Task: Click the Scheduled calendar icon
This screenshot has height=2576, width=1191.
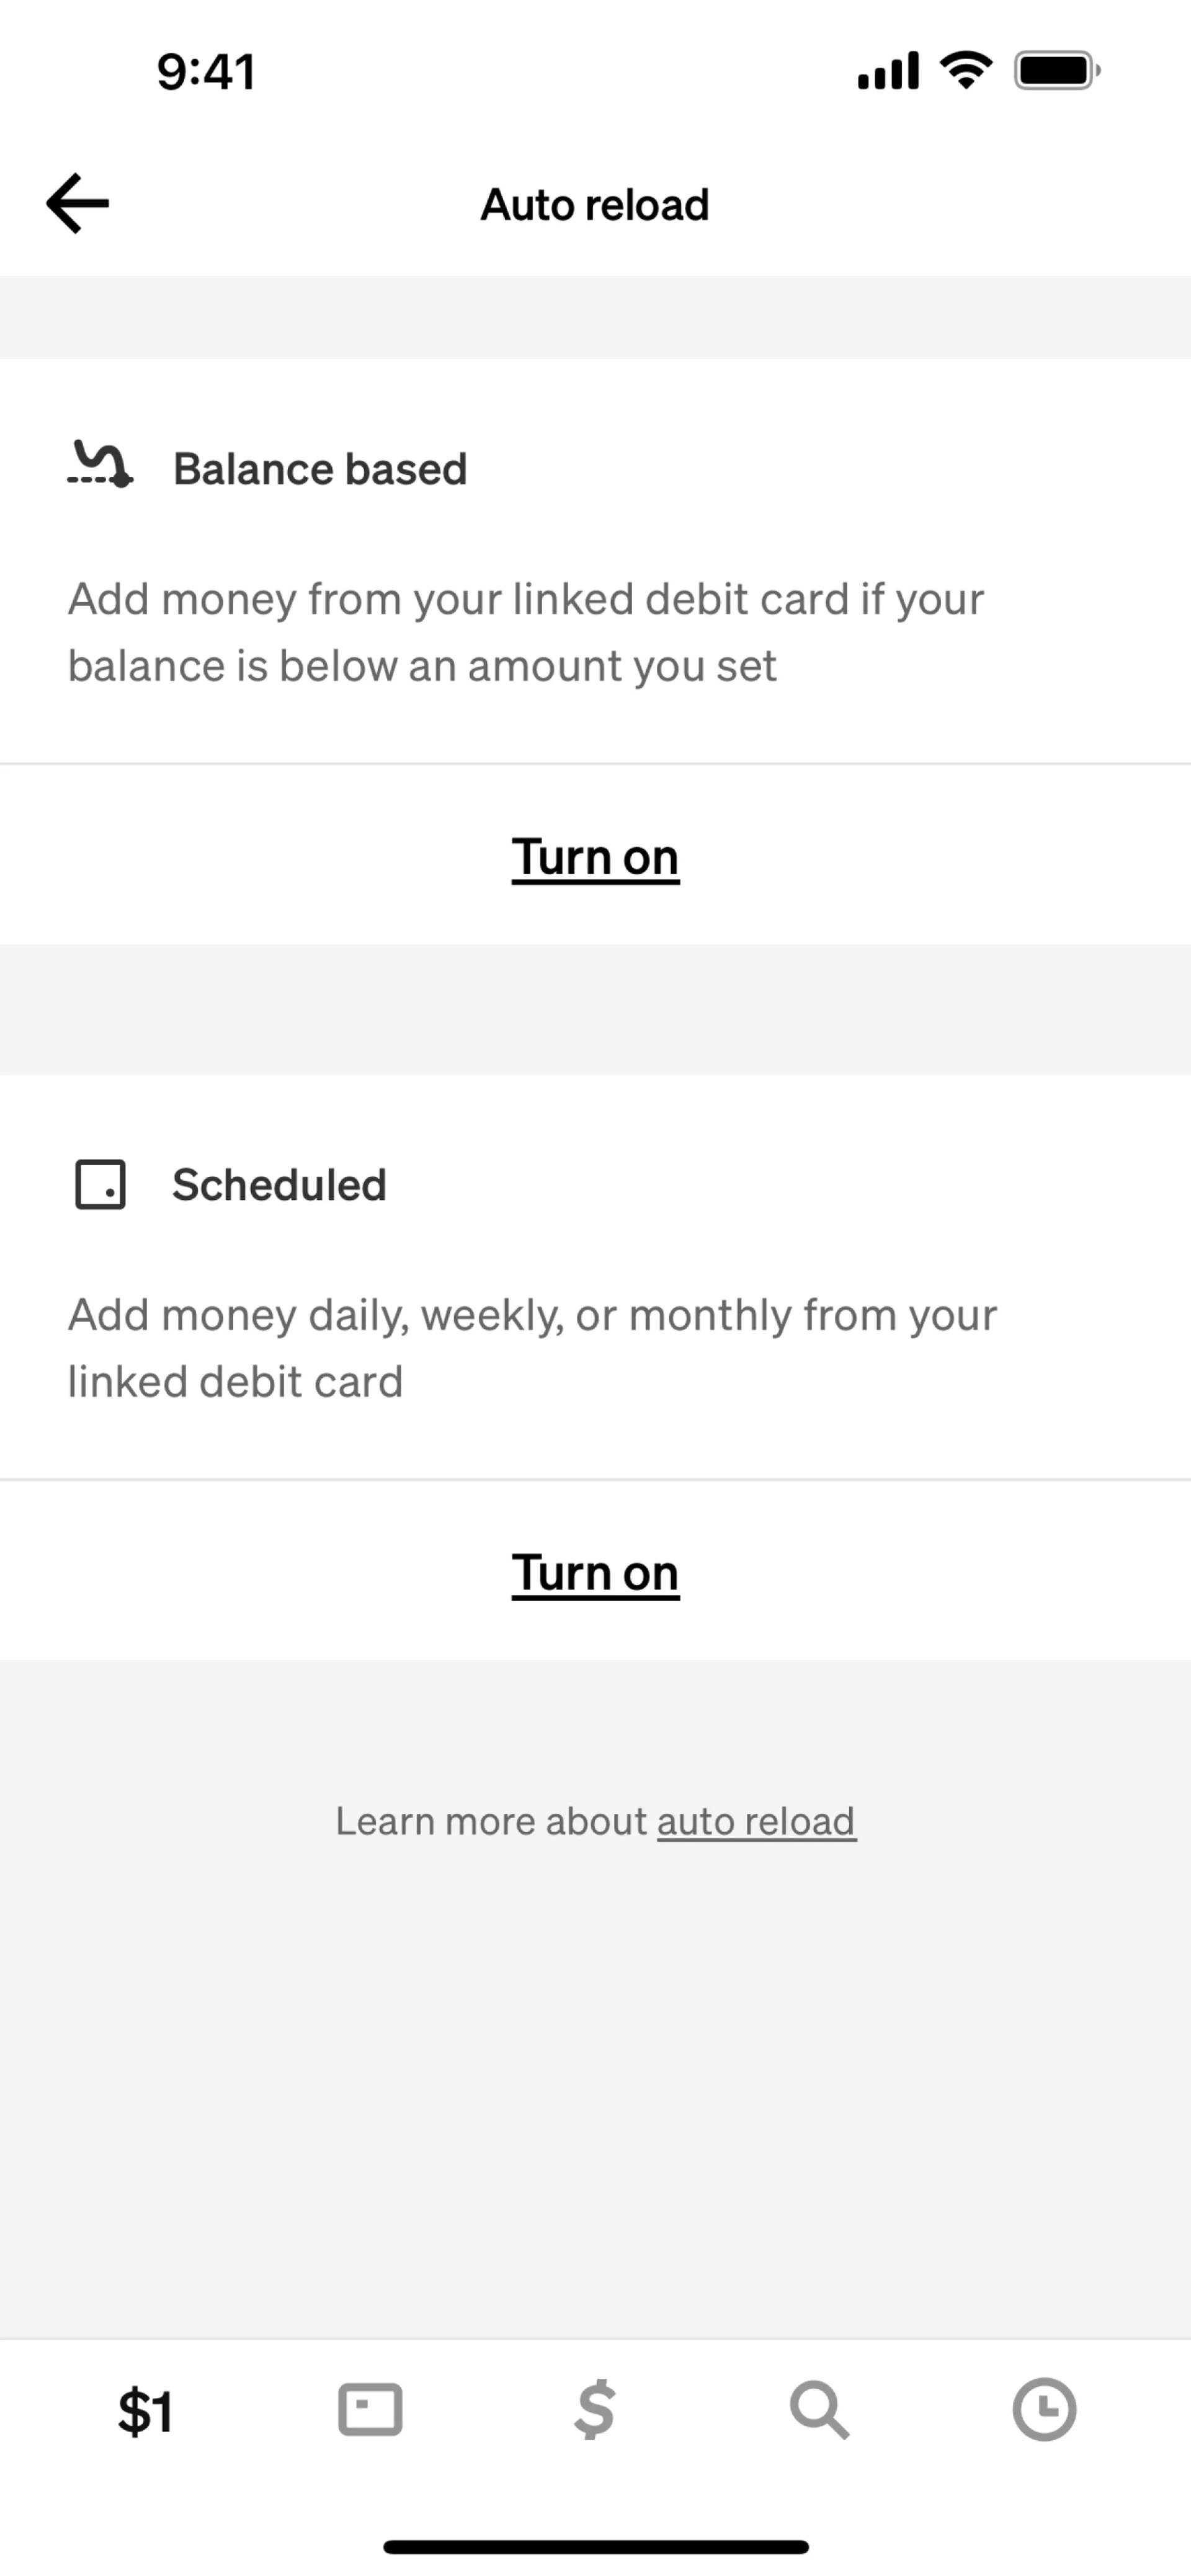Action: coord(100,1184)
